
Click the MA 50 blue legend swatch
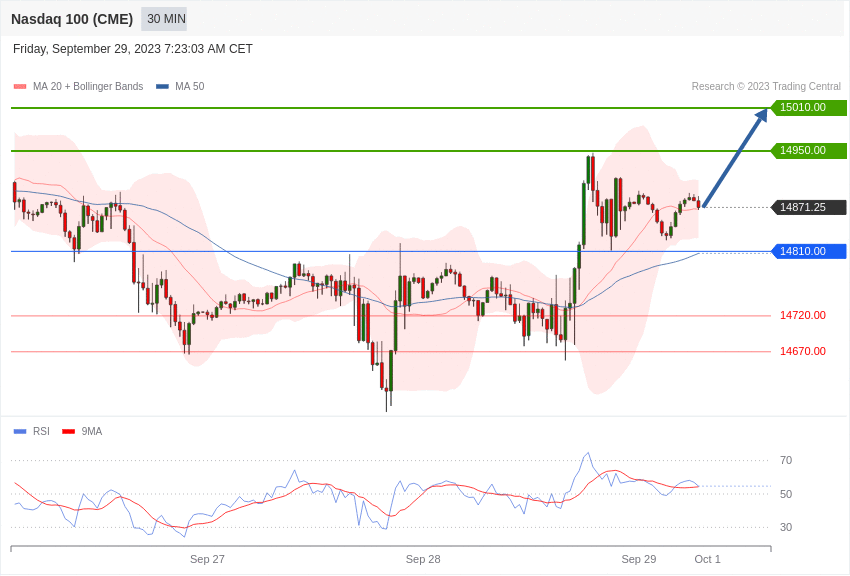[162, 87]
